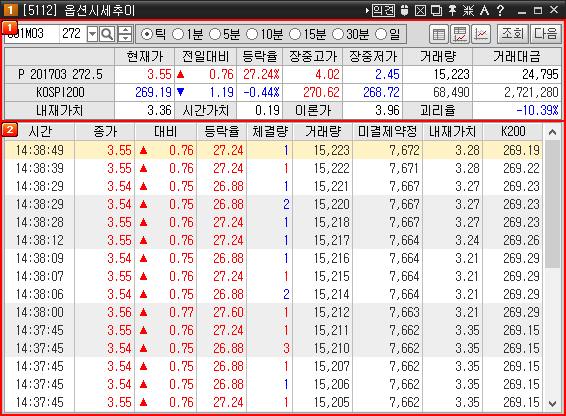Image resolution: width=566 pixels, height=416 pixels.
Task: Select the 1분 radio button
Action: point(178,34)
